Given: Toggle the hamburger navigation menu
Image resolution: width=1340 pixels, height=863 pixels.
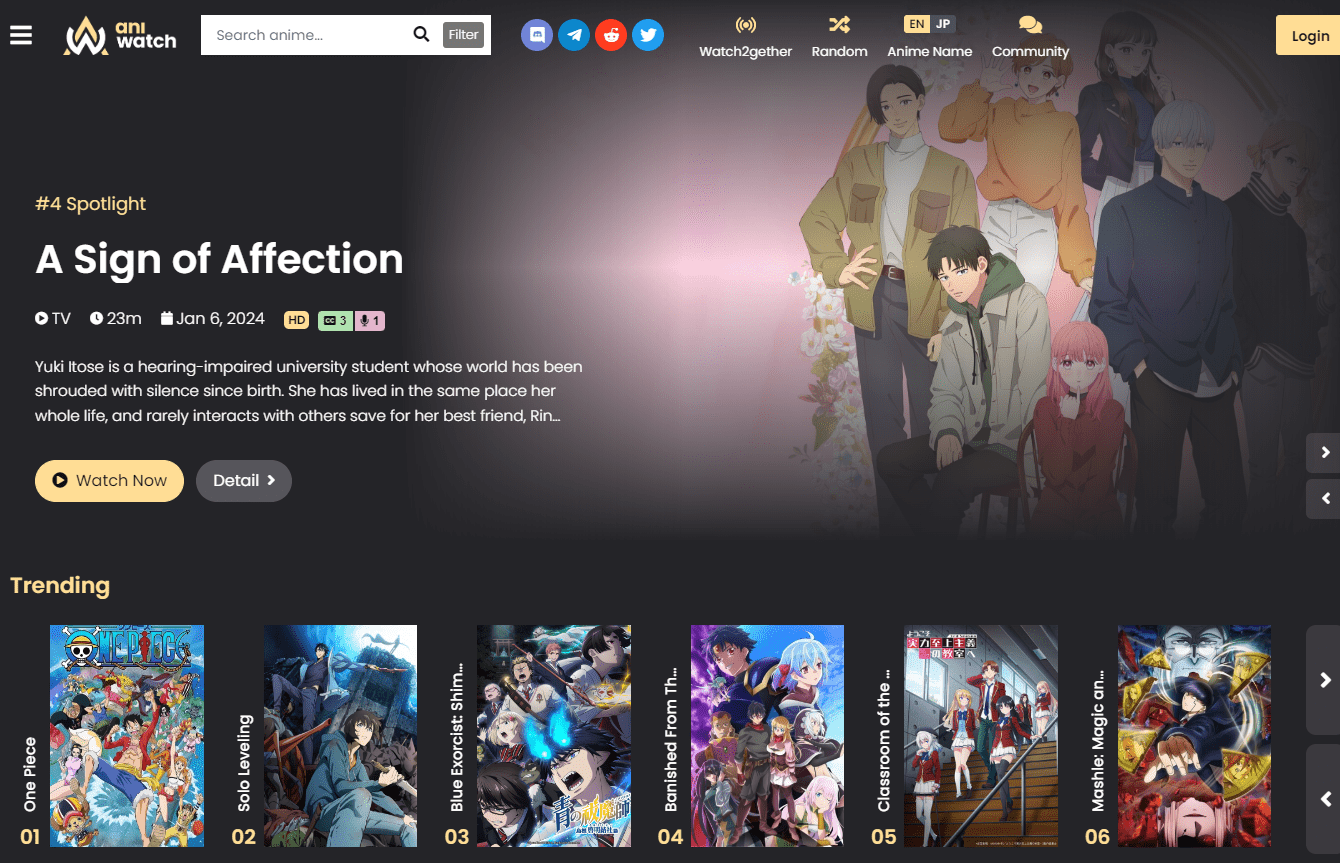Looking at the screenshot, I should pos(21,35).
